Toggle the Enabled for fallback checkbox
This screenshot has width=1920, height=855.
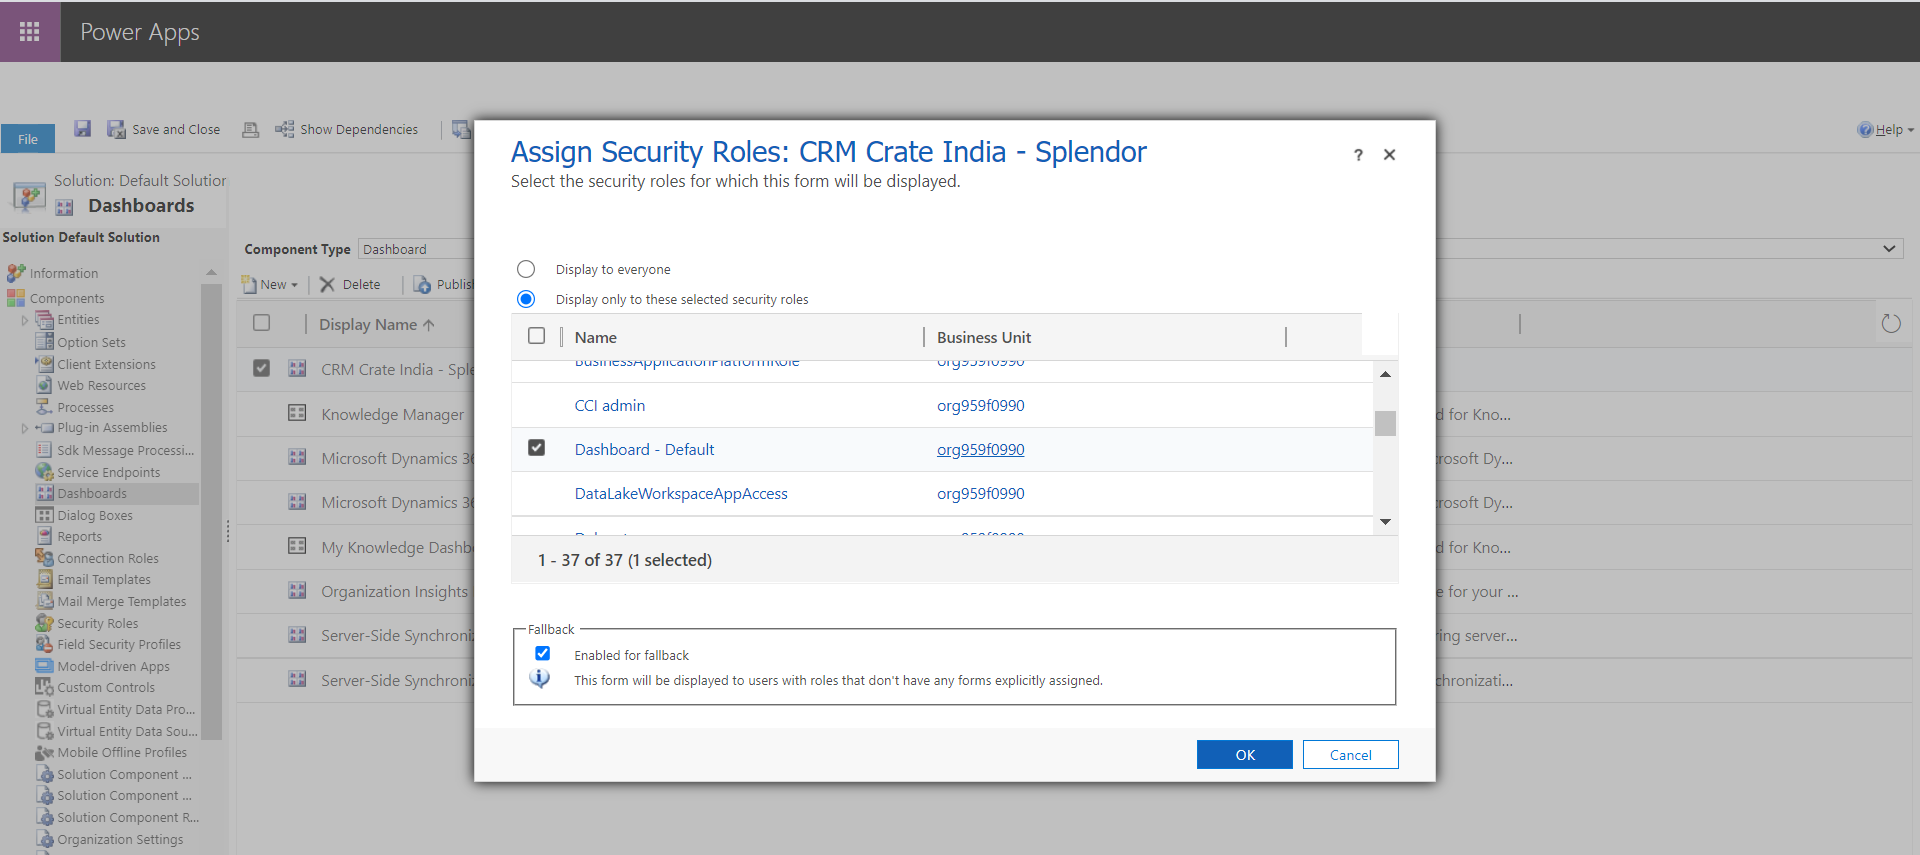tap(543, 654)
